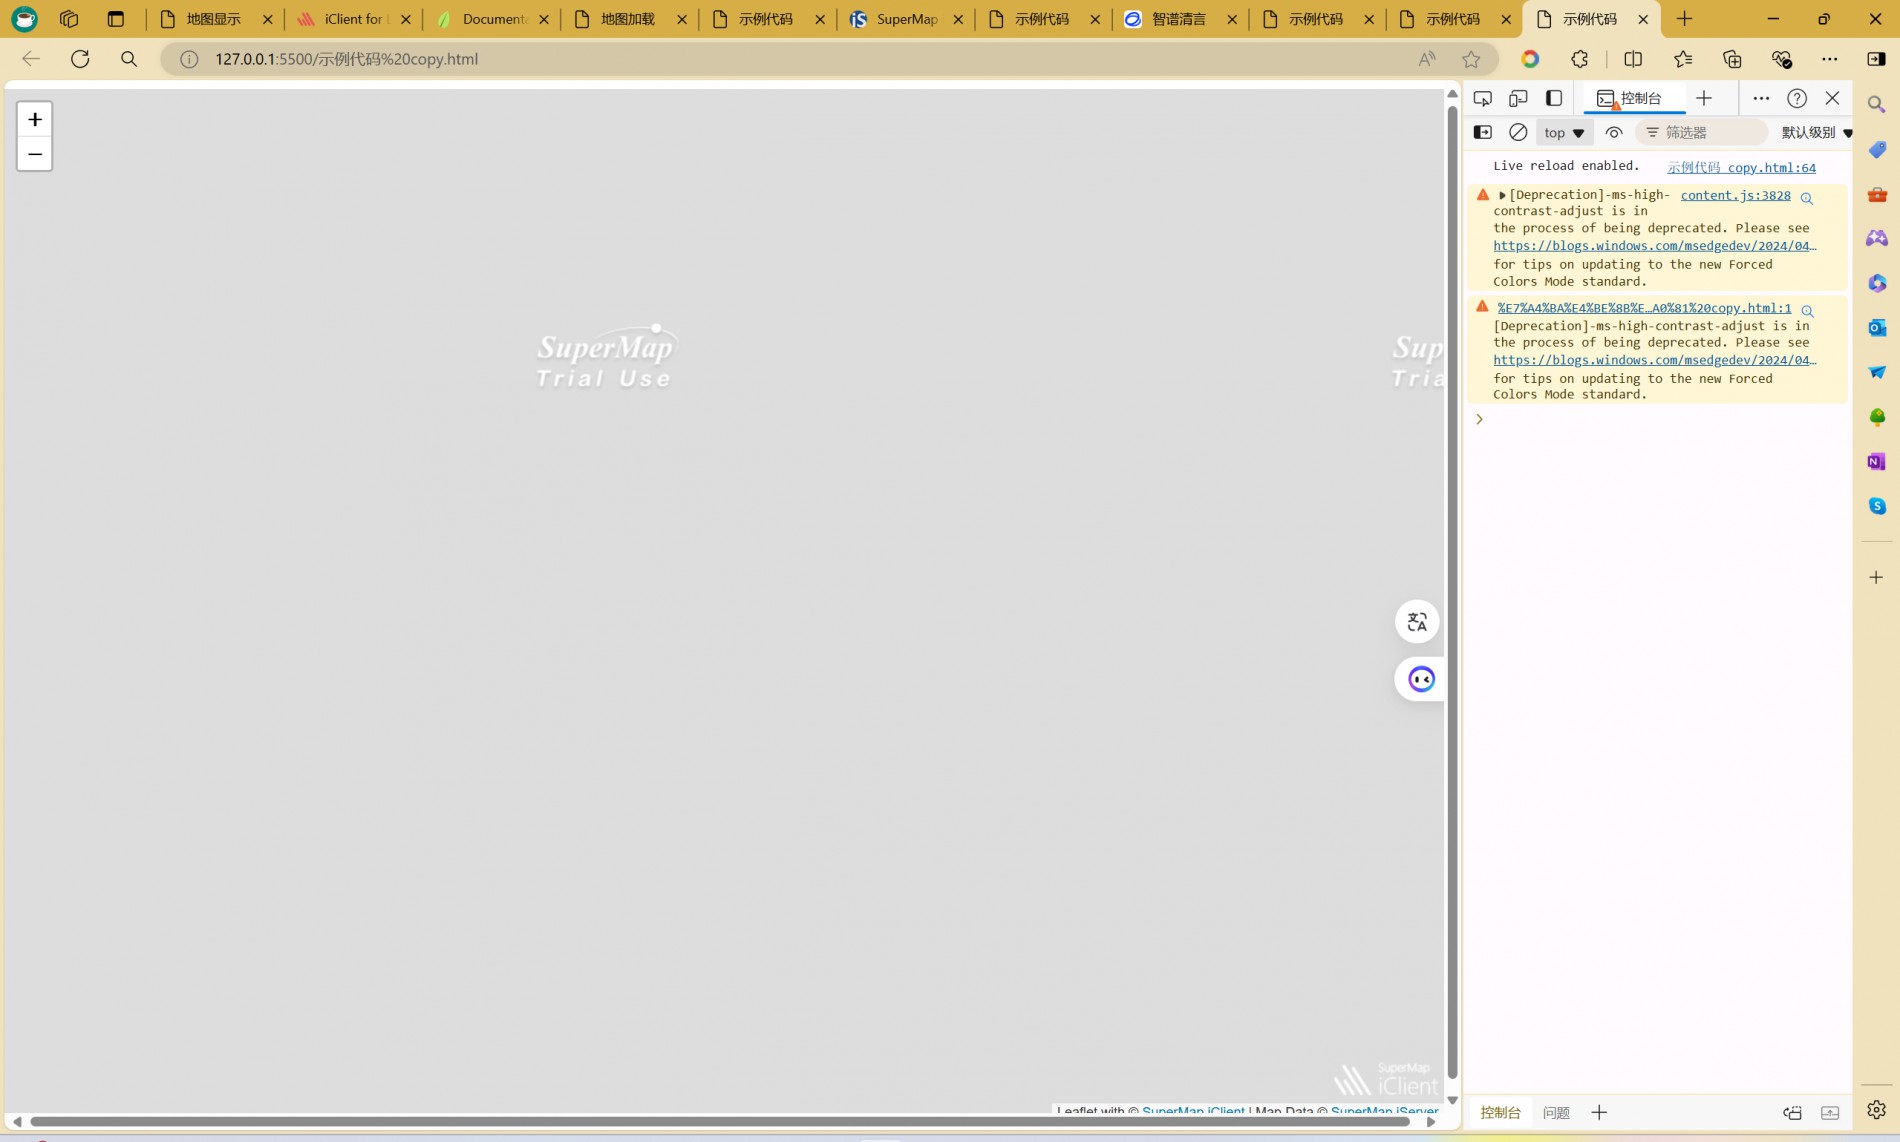1900x1142 pixels.
Task: Toggle read aloud in address bar
Action: pos(1427,59)
